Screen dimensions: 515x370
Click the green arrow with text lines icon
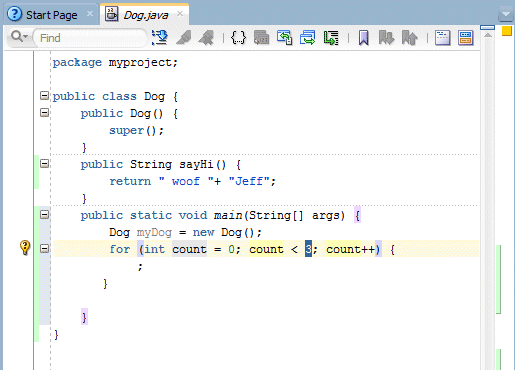pyautogui.click(x=331, y=38)
